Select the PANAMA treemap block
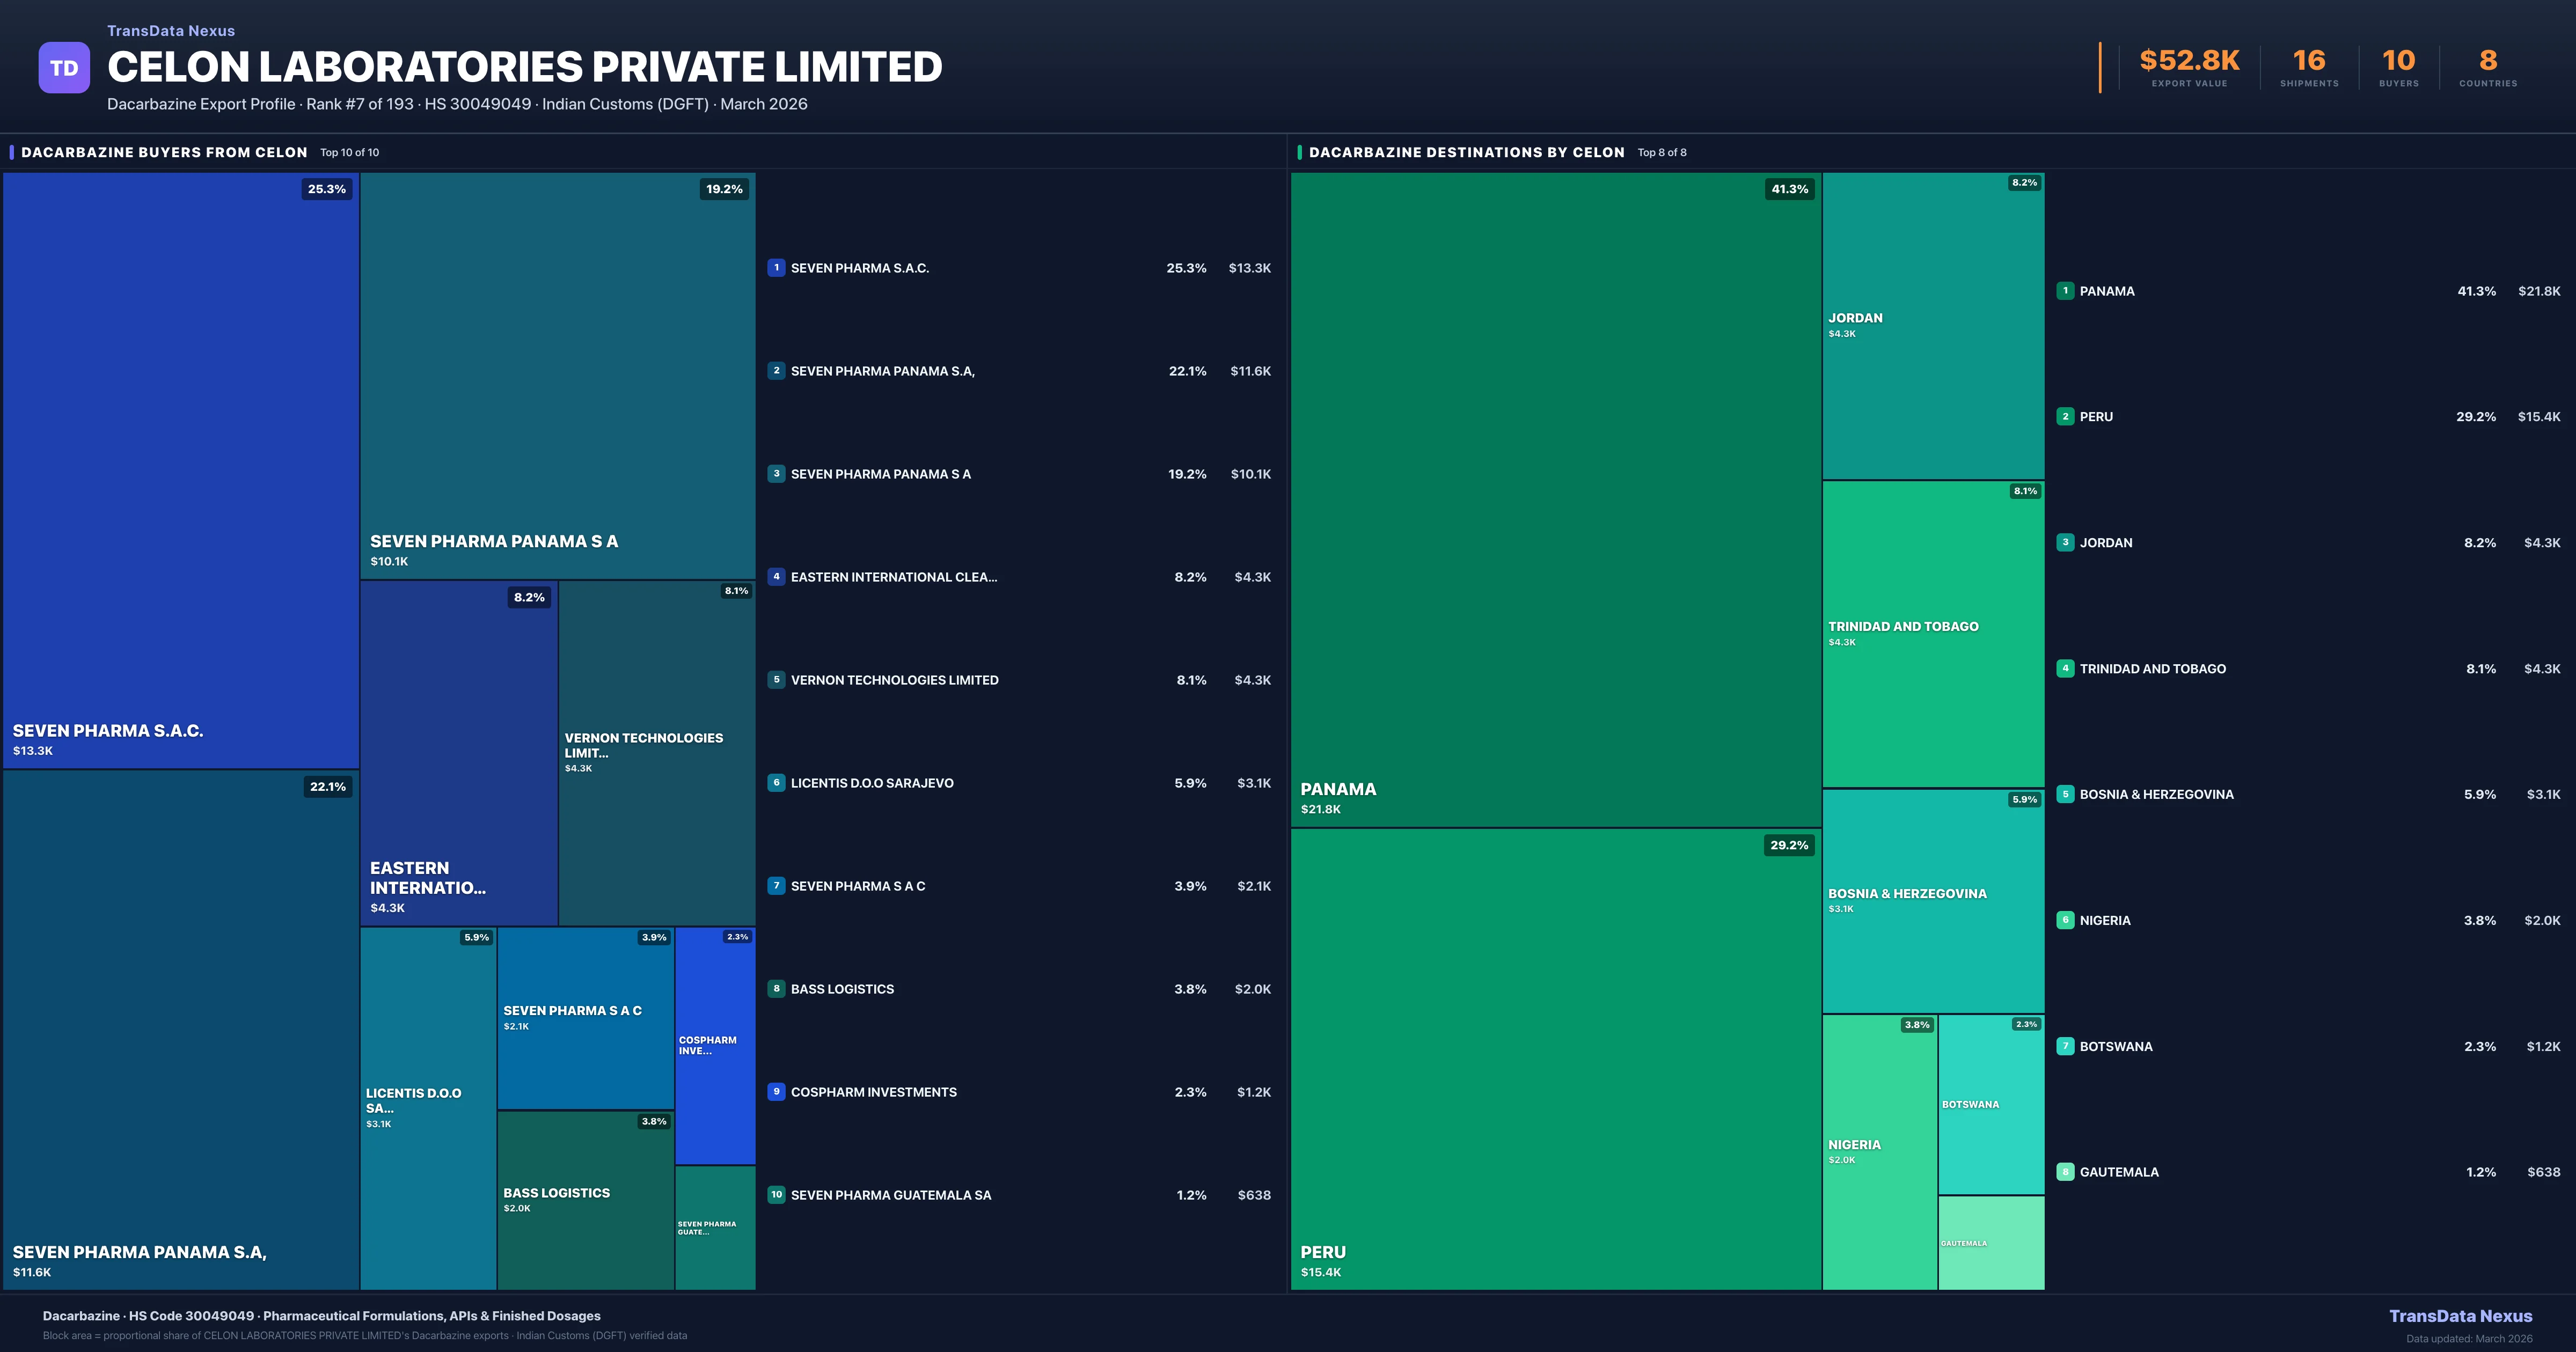The width and height of the screenshot is (2576, 1352). [1555, 500]
